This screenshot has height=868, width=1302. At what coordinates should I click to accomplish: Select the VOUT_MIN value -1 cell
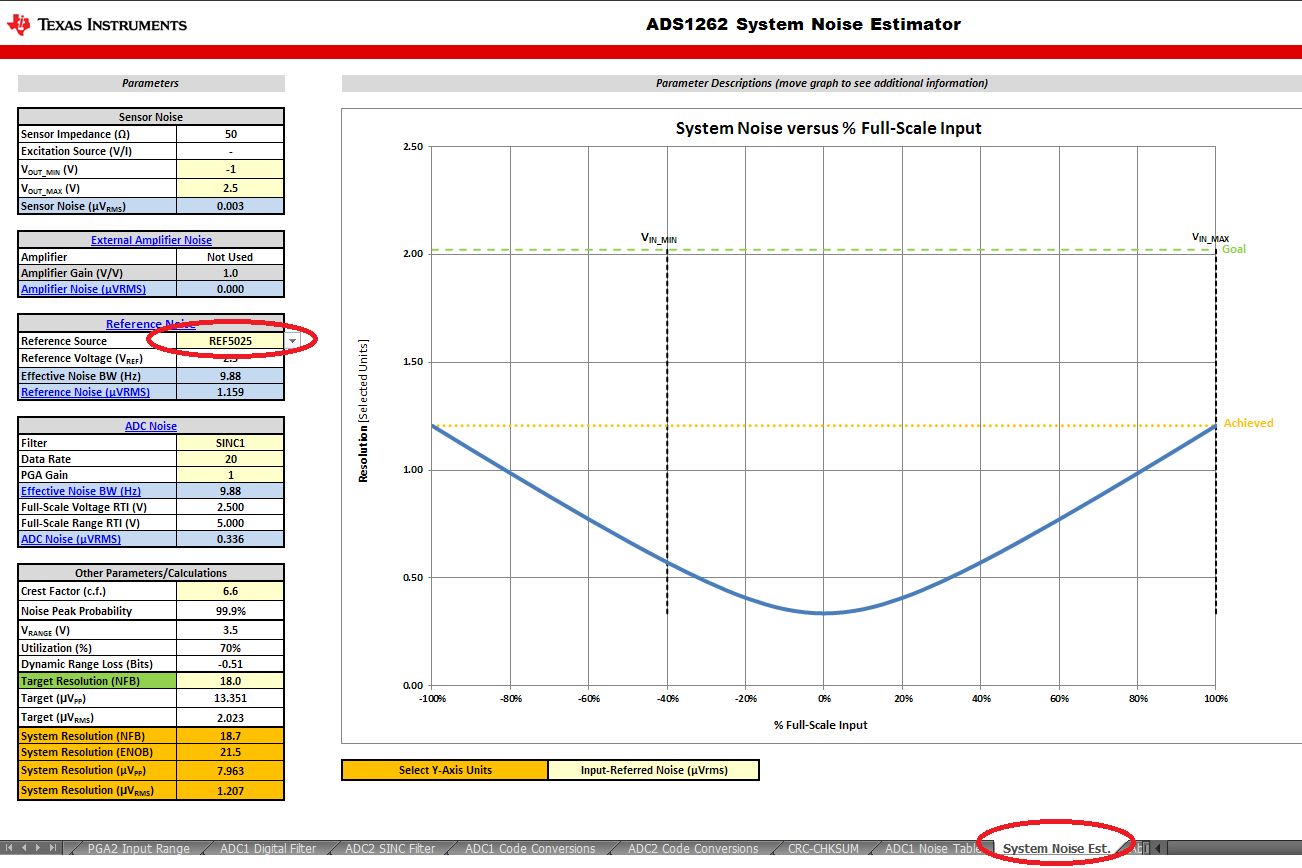230,169
